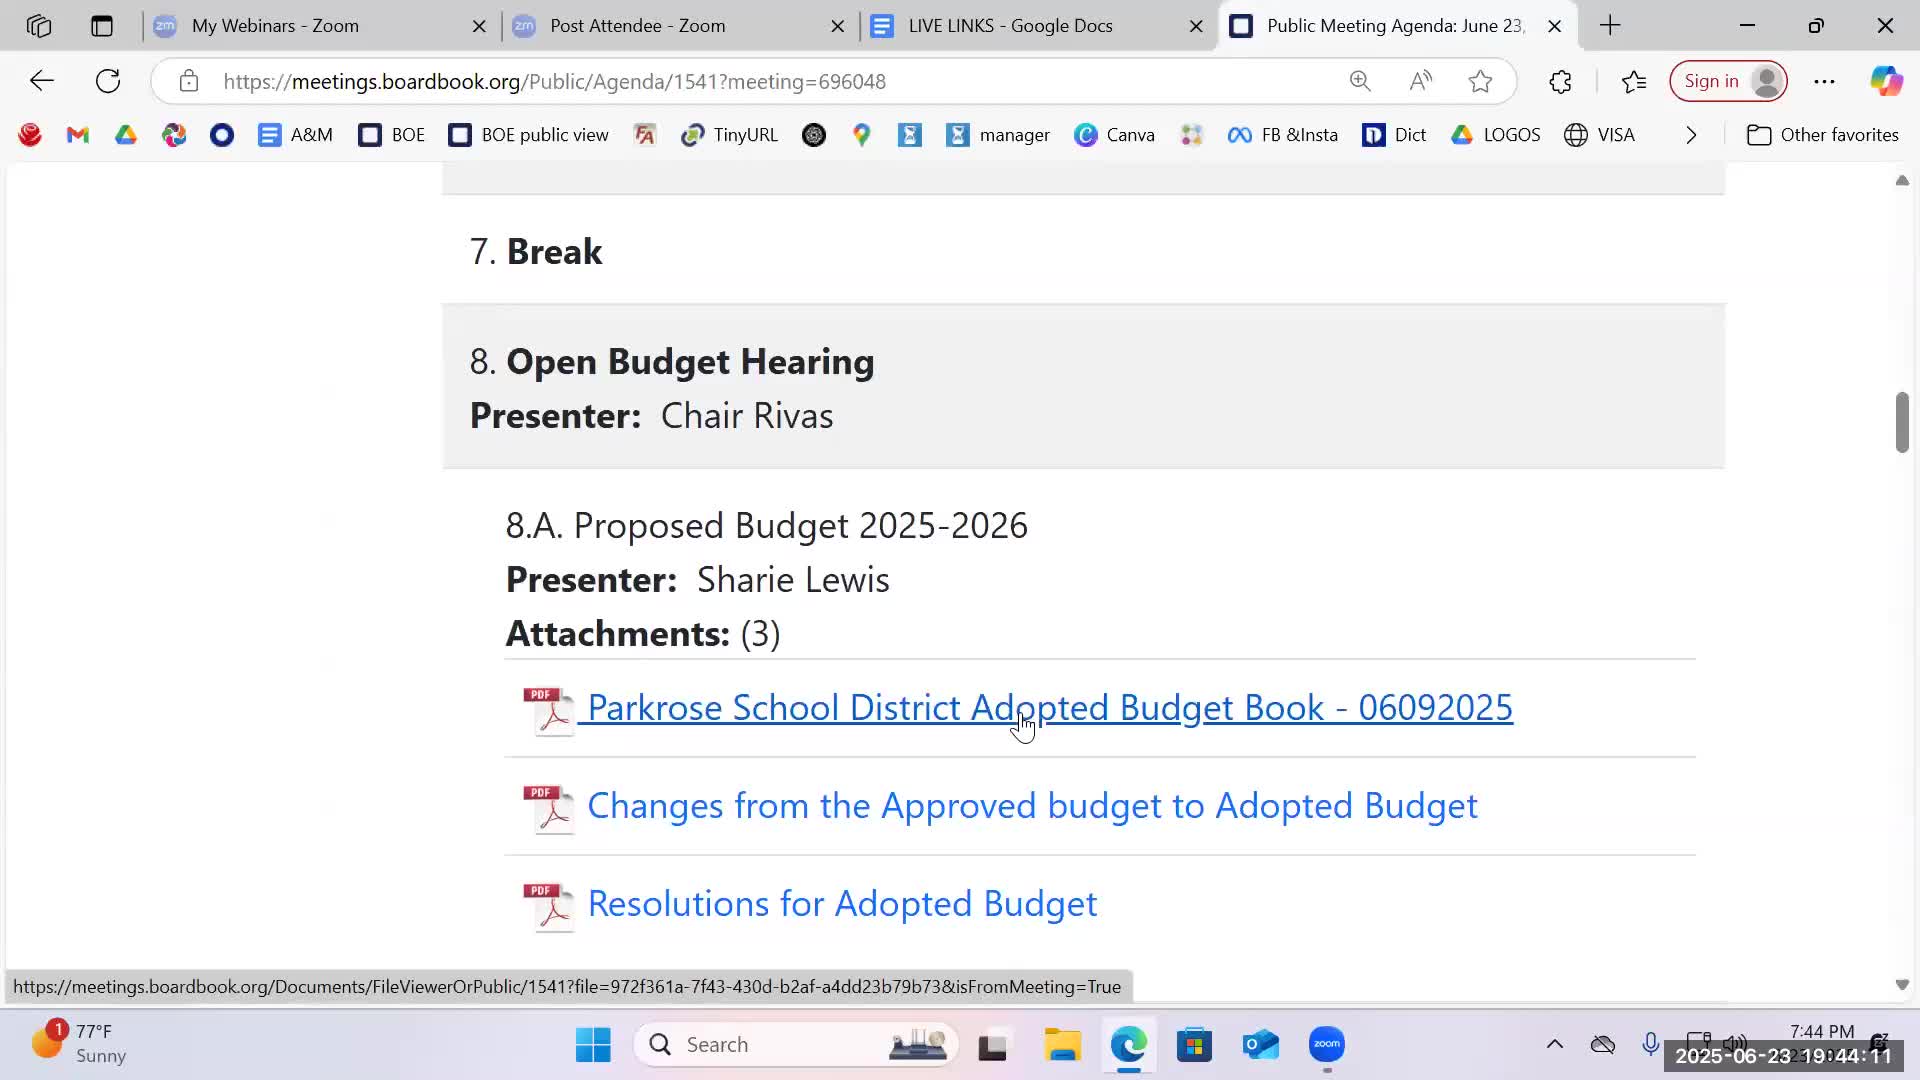Add page to favorites with star icon
This screenshot has height=1080, width=1920.
pos(1480,81)
